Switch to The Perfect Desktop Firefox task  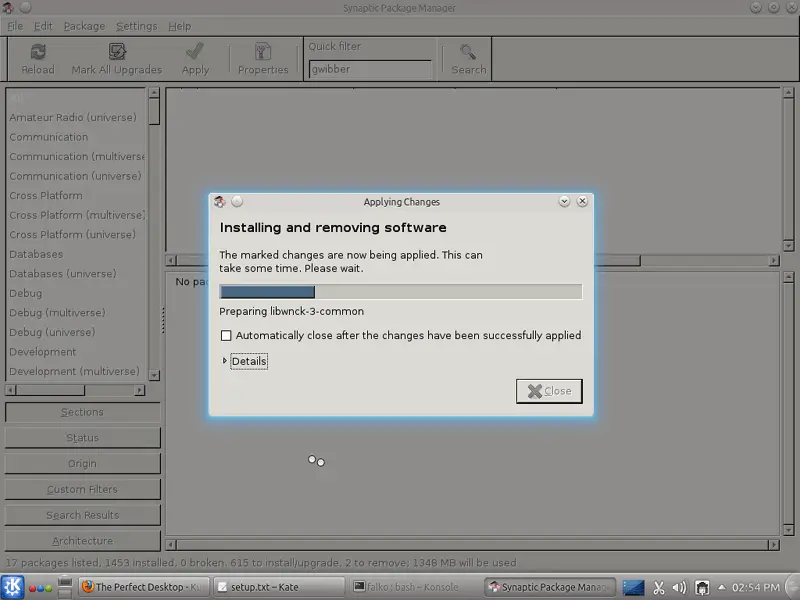[144, 587]
